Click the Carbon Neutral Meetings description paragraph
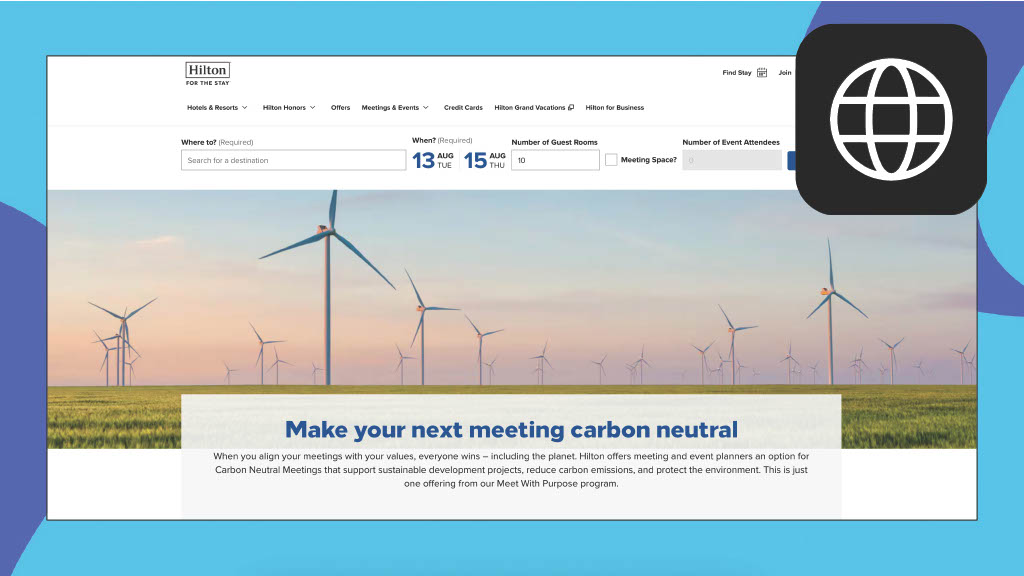1024x576 pixels. [511, 470]
